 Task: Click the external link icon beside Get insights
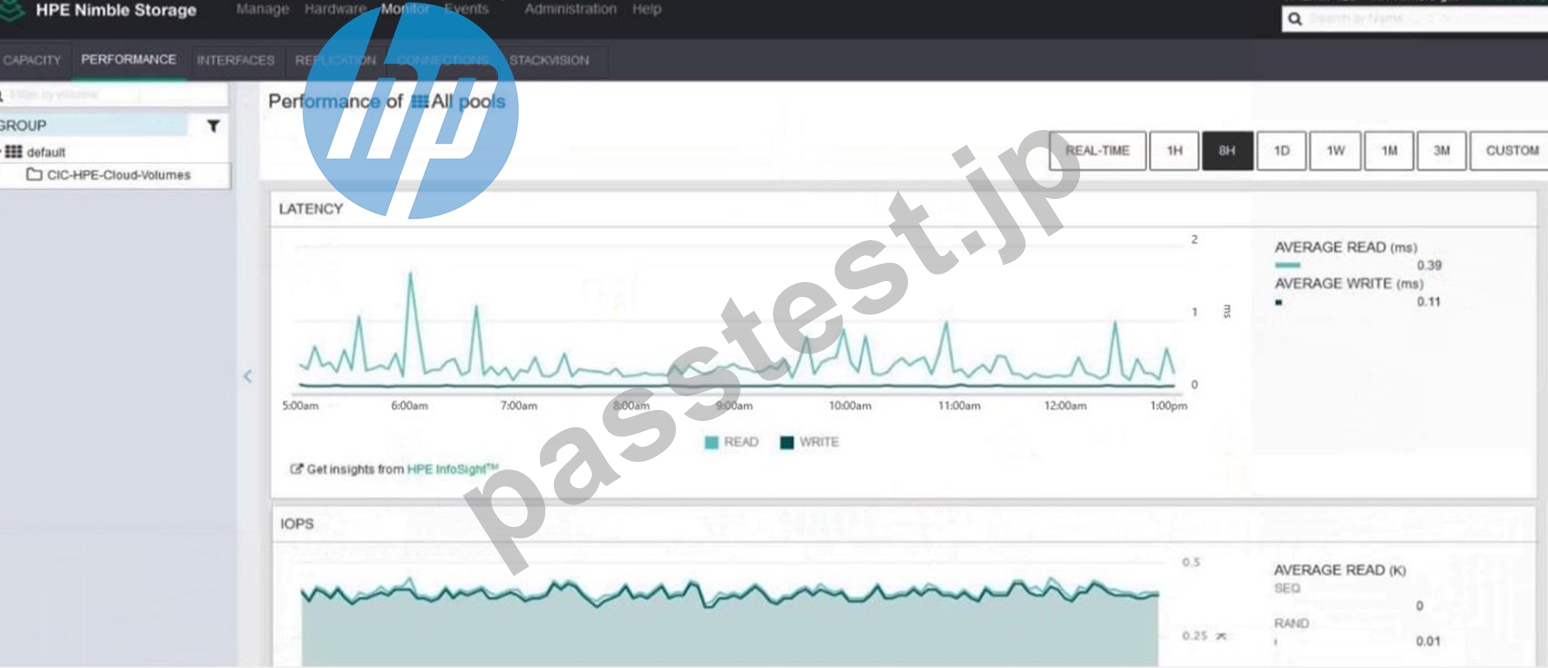point(296,468)
